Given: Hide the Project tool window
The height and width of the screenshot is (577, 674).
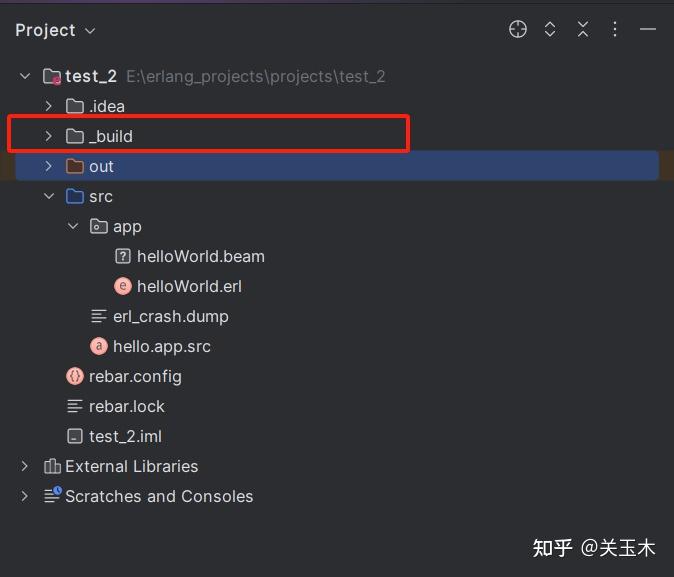Looking at the screenshot, I should pyautogui.click(x=648, y=30).
